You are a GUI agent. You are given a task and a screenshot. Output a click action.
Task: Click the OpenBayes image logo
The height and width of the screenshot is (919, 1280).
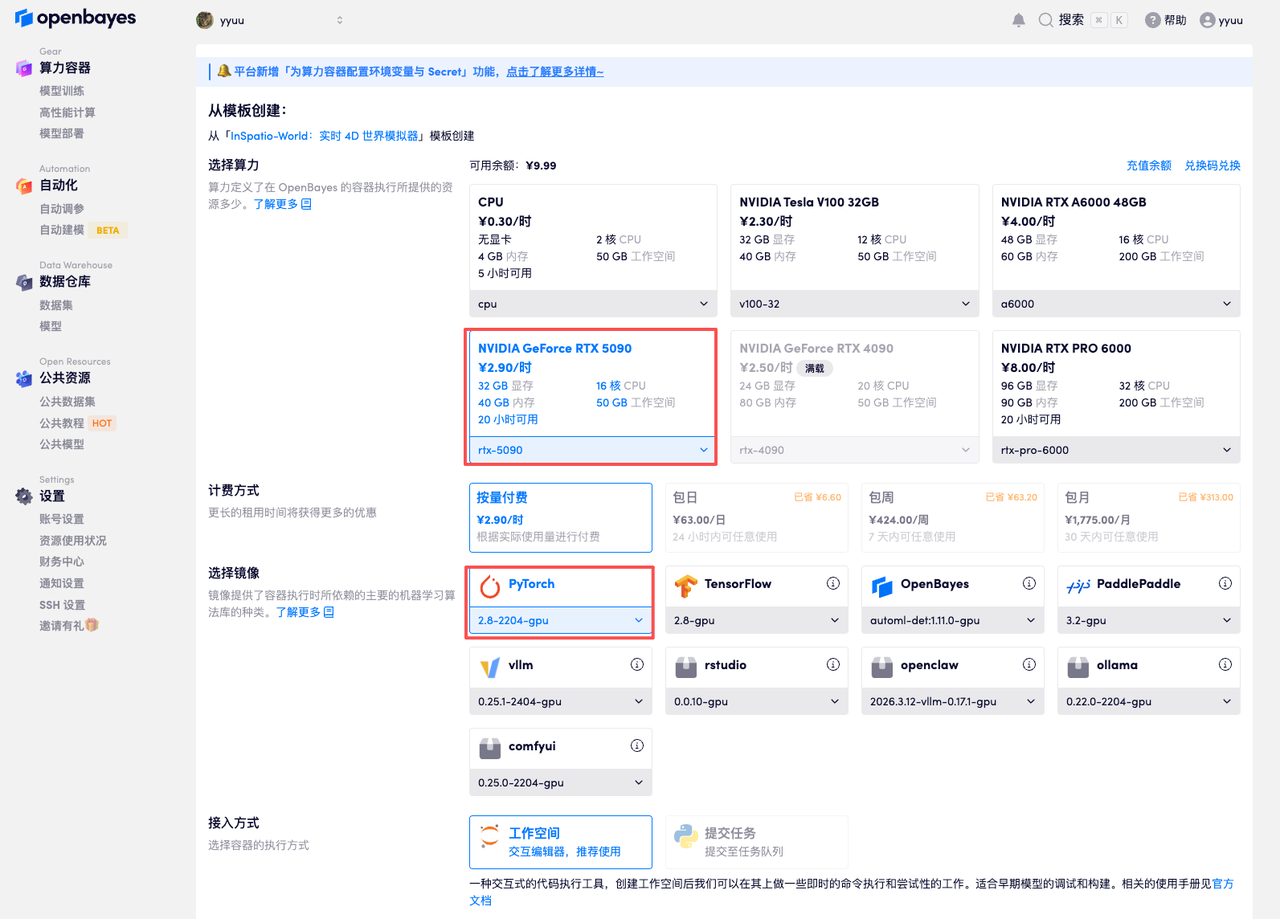[881, 586]
